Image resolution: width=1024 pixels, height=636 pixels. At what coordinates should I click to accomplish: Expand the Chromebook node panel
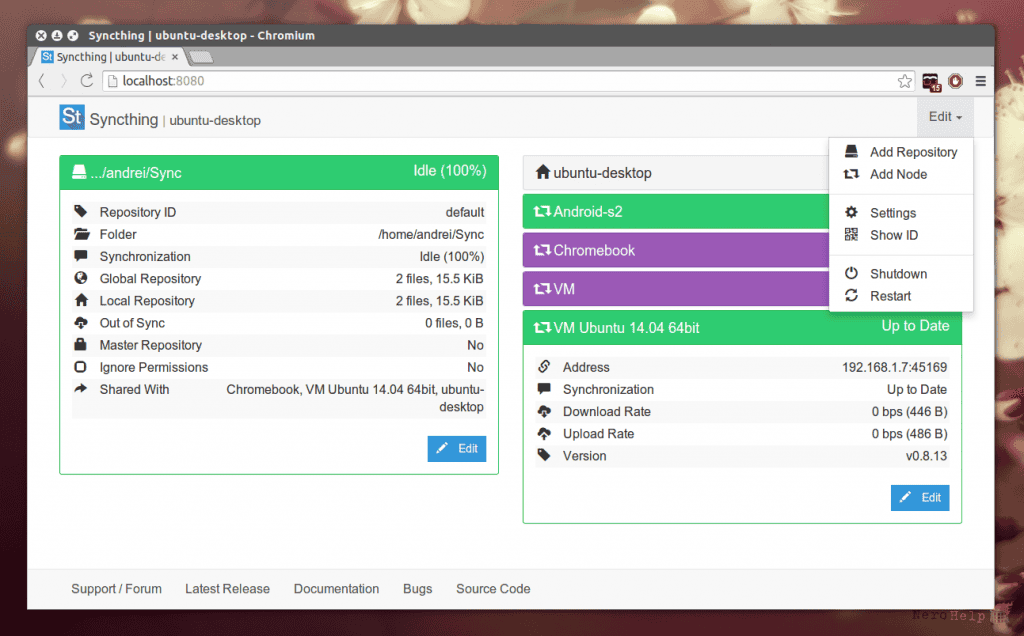pos(676,250)
